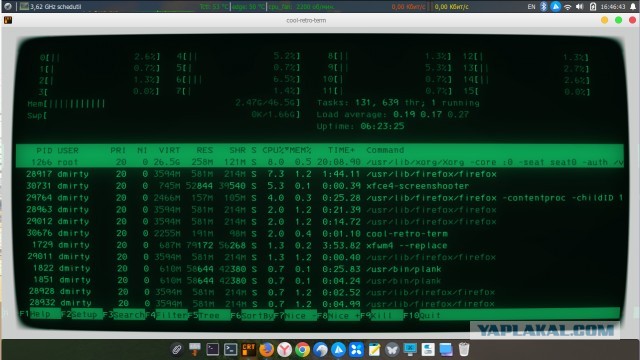Image resolution: width=640 pixels, height=360 pixels.
Task: Select the cool-retro-term process 30676
Action: tap(320, 233)
